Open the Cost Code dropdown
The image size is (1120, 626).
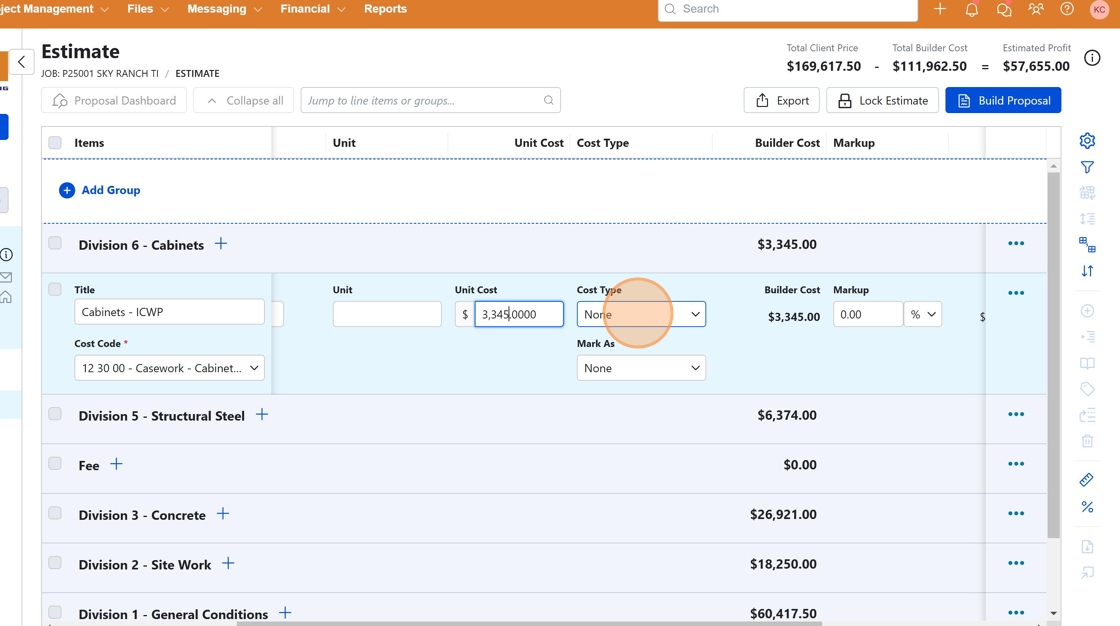(x=169, y=368)
